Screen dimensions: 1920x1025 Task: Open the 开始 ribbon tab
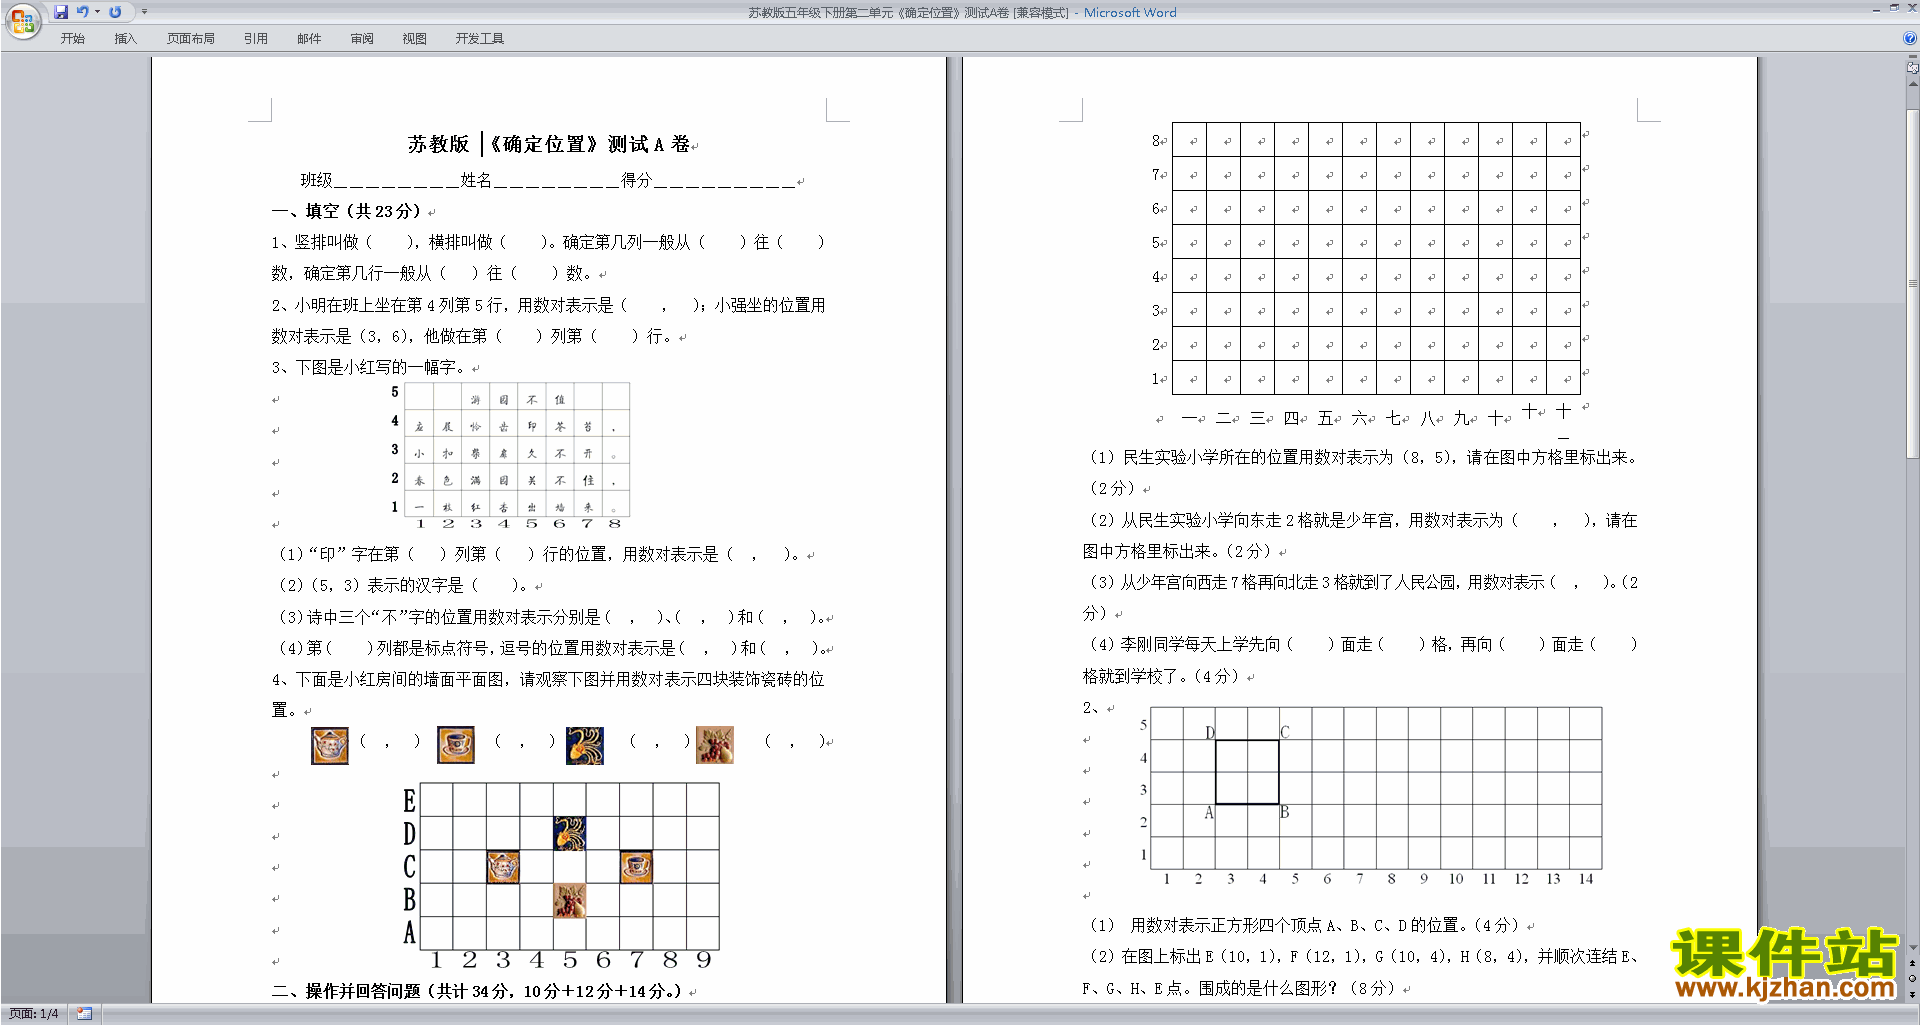point(73,39)
